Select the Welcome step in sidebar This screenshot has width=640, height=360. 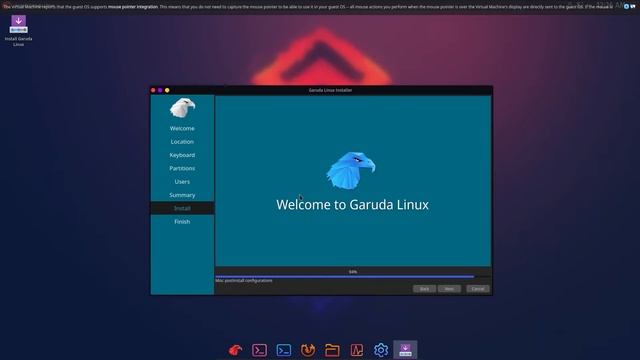(182, 128)
